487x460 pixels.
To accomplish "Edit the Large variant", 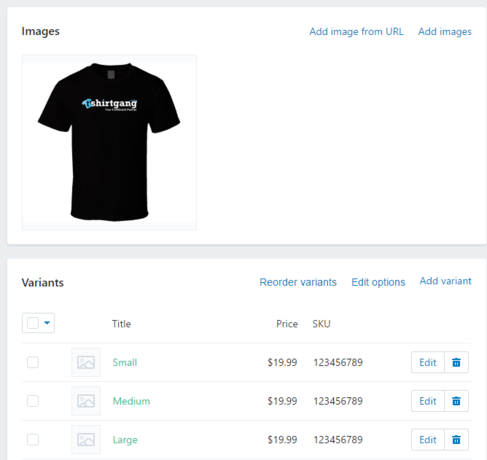I will point(428,440).
